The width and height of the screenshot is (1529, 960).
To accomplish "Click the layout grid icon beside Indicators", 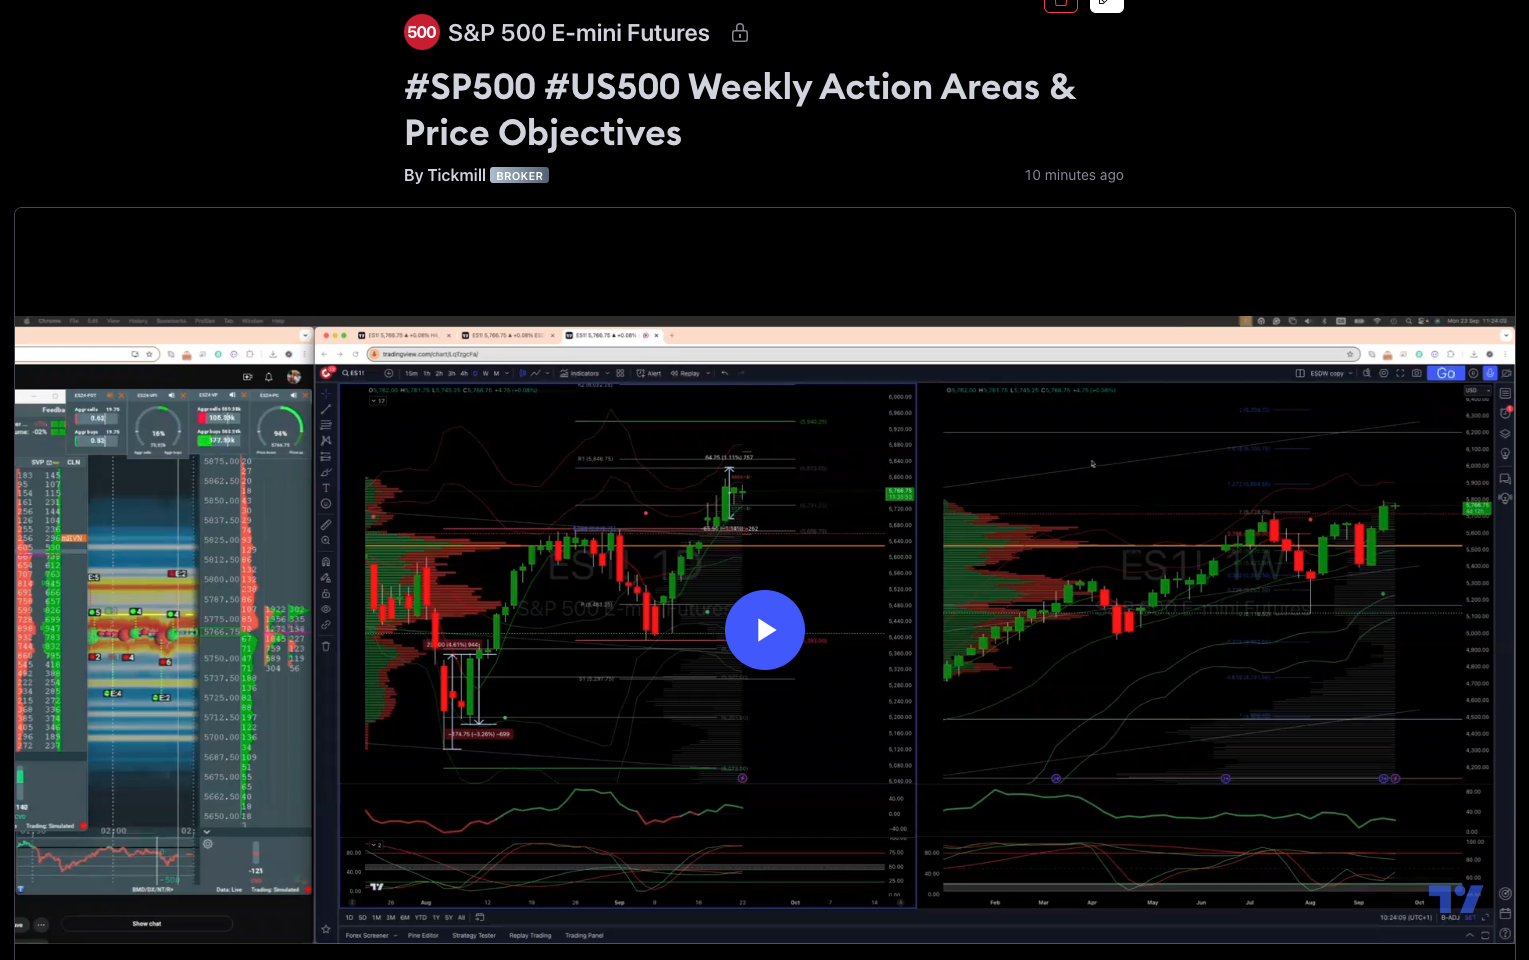I will (620, 373).
